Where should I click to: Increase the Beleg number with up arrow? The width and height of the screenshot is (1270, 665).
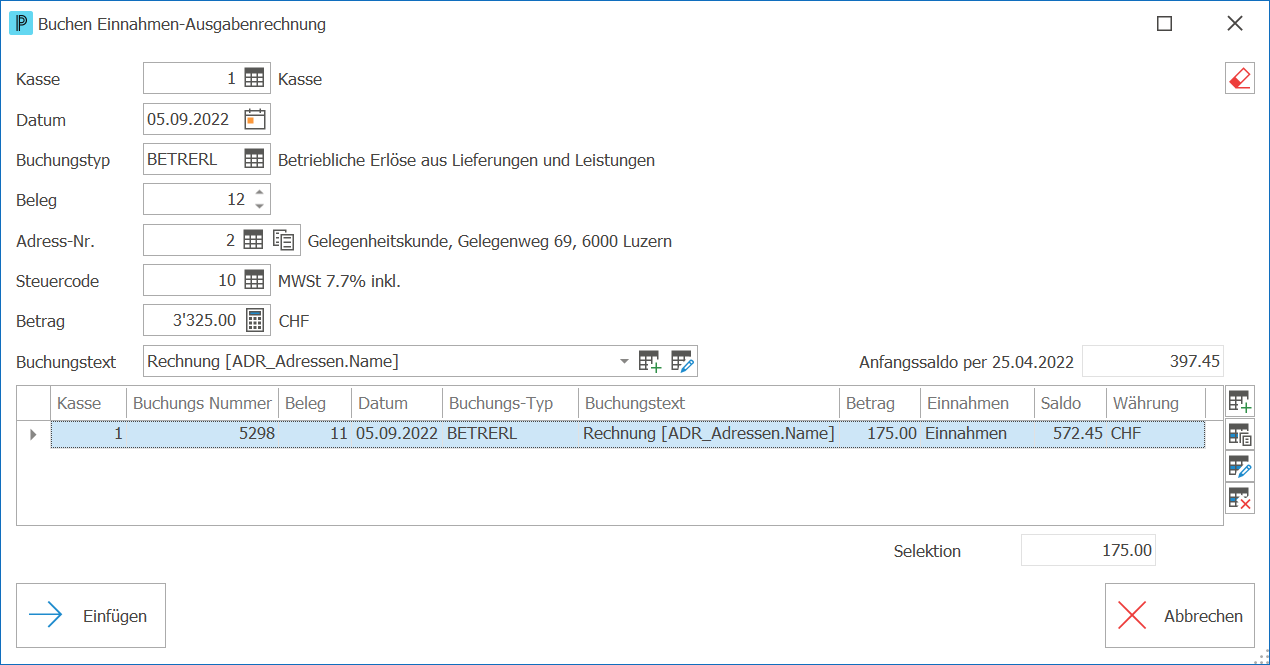[260, 194]
